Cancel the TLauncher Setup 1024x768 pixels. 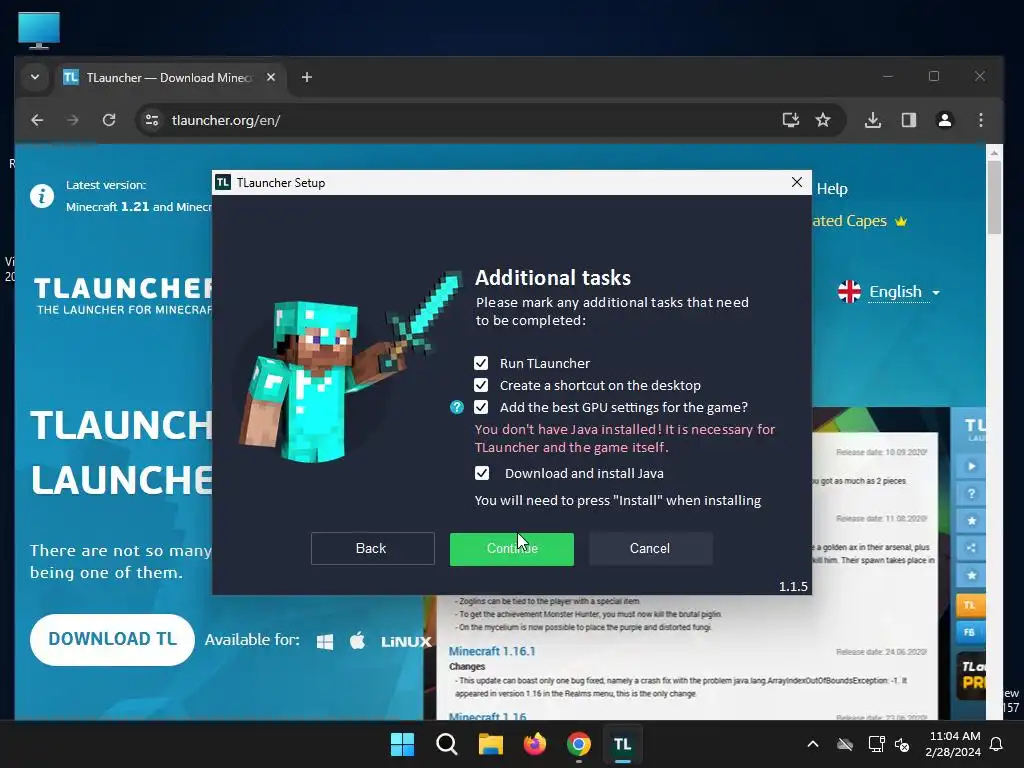pyautogui.click(x=650, y=549)
